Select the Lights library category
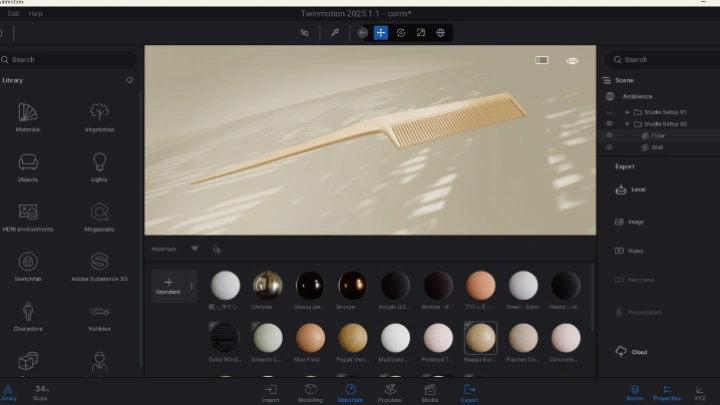Image resolution: width=720 pixels, height=405 pixels. (99, 165)
